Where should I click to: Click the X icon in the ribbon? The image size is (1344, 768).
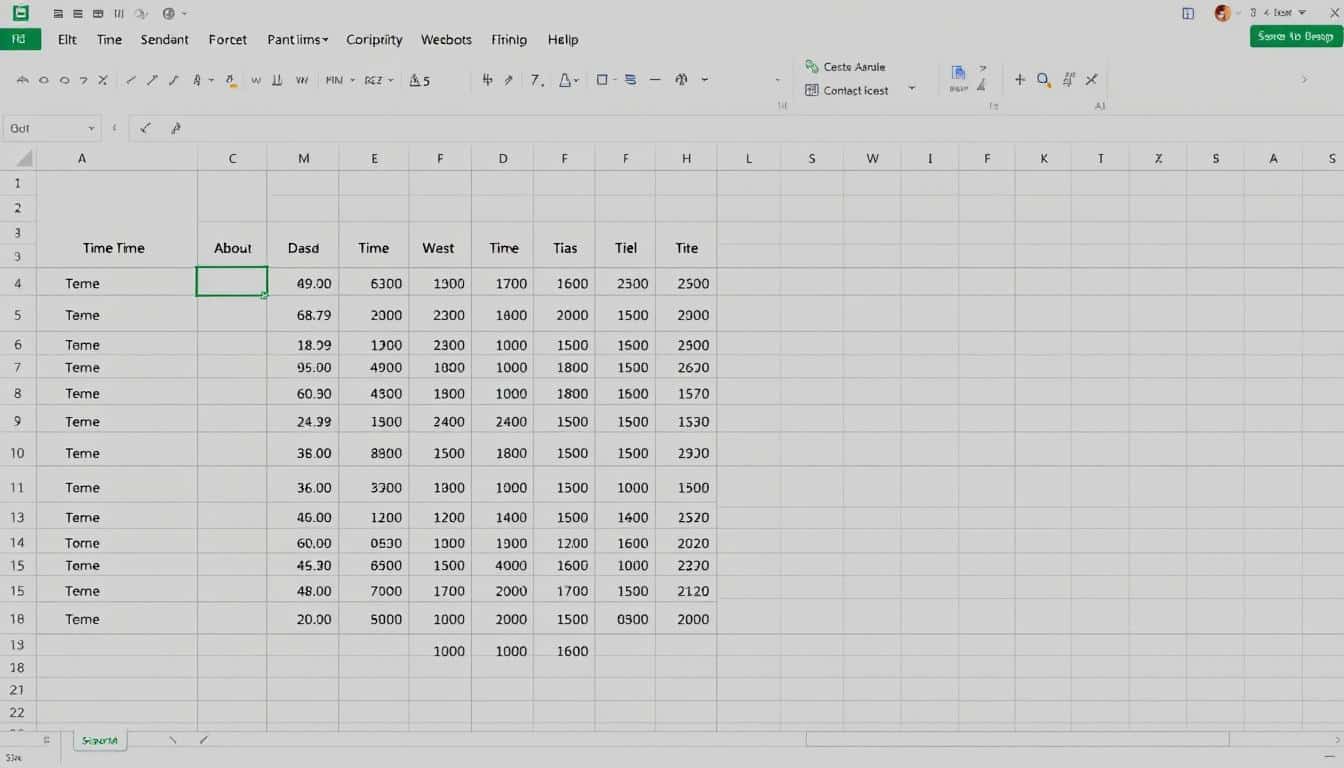click(1091, 79)
